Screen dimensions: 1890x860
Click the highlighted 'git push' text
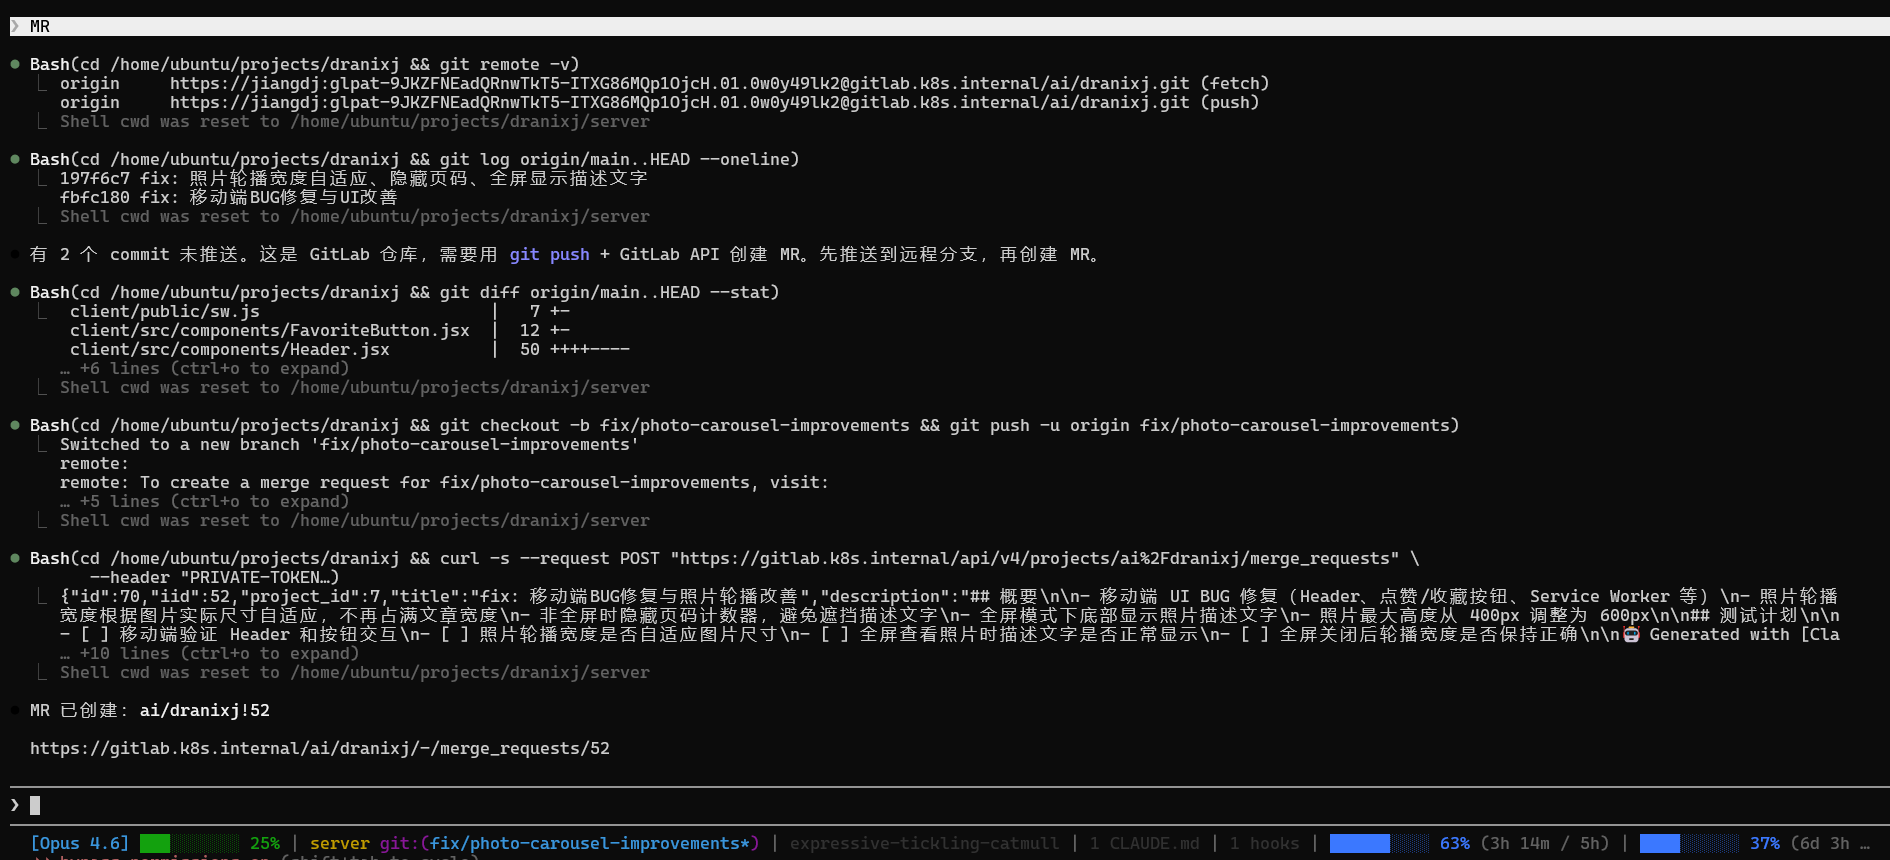550,254
